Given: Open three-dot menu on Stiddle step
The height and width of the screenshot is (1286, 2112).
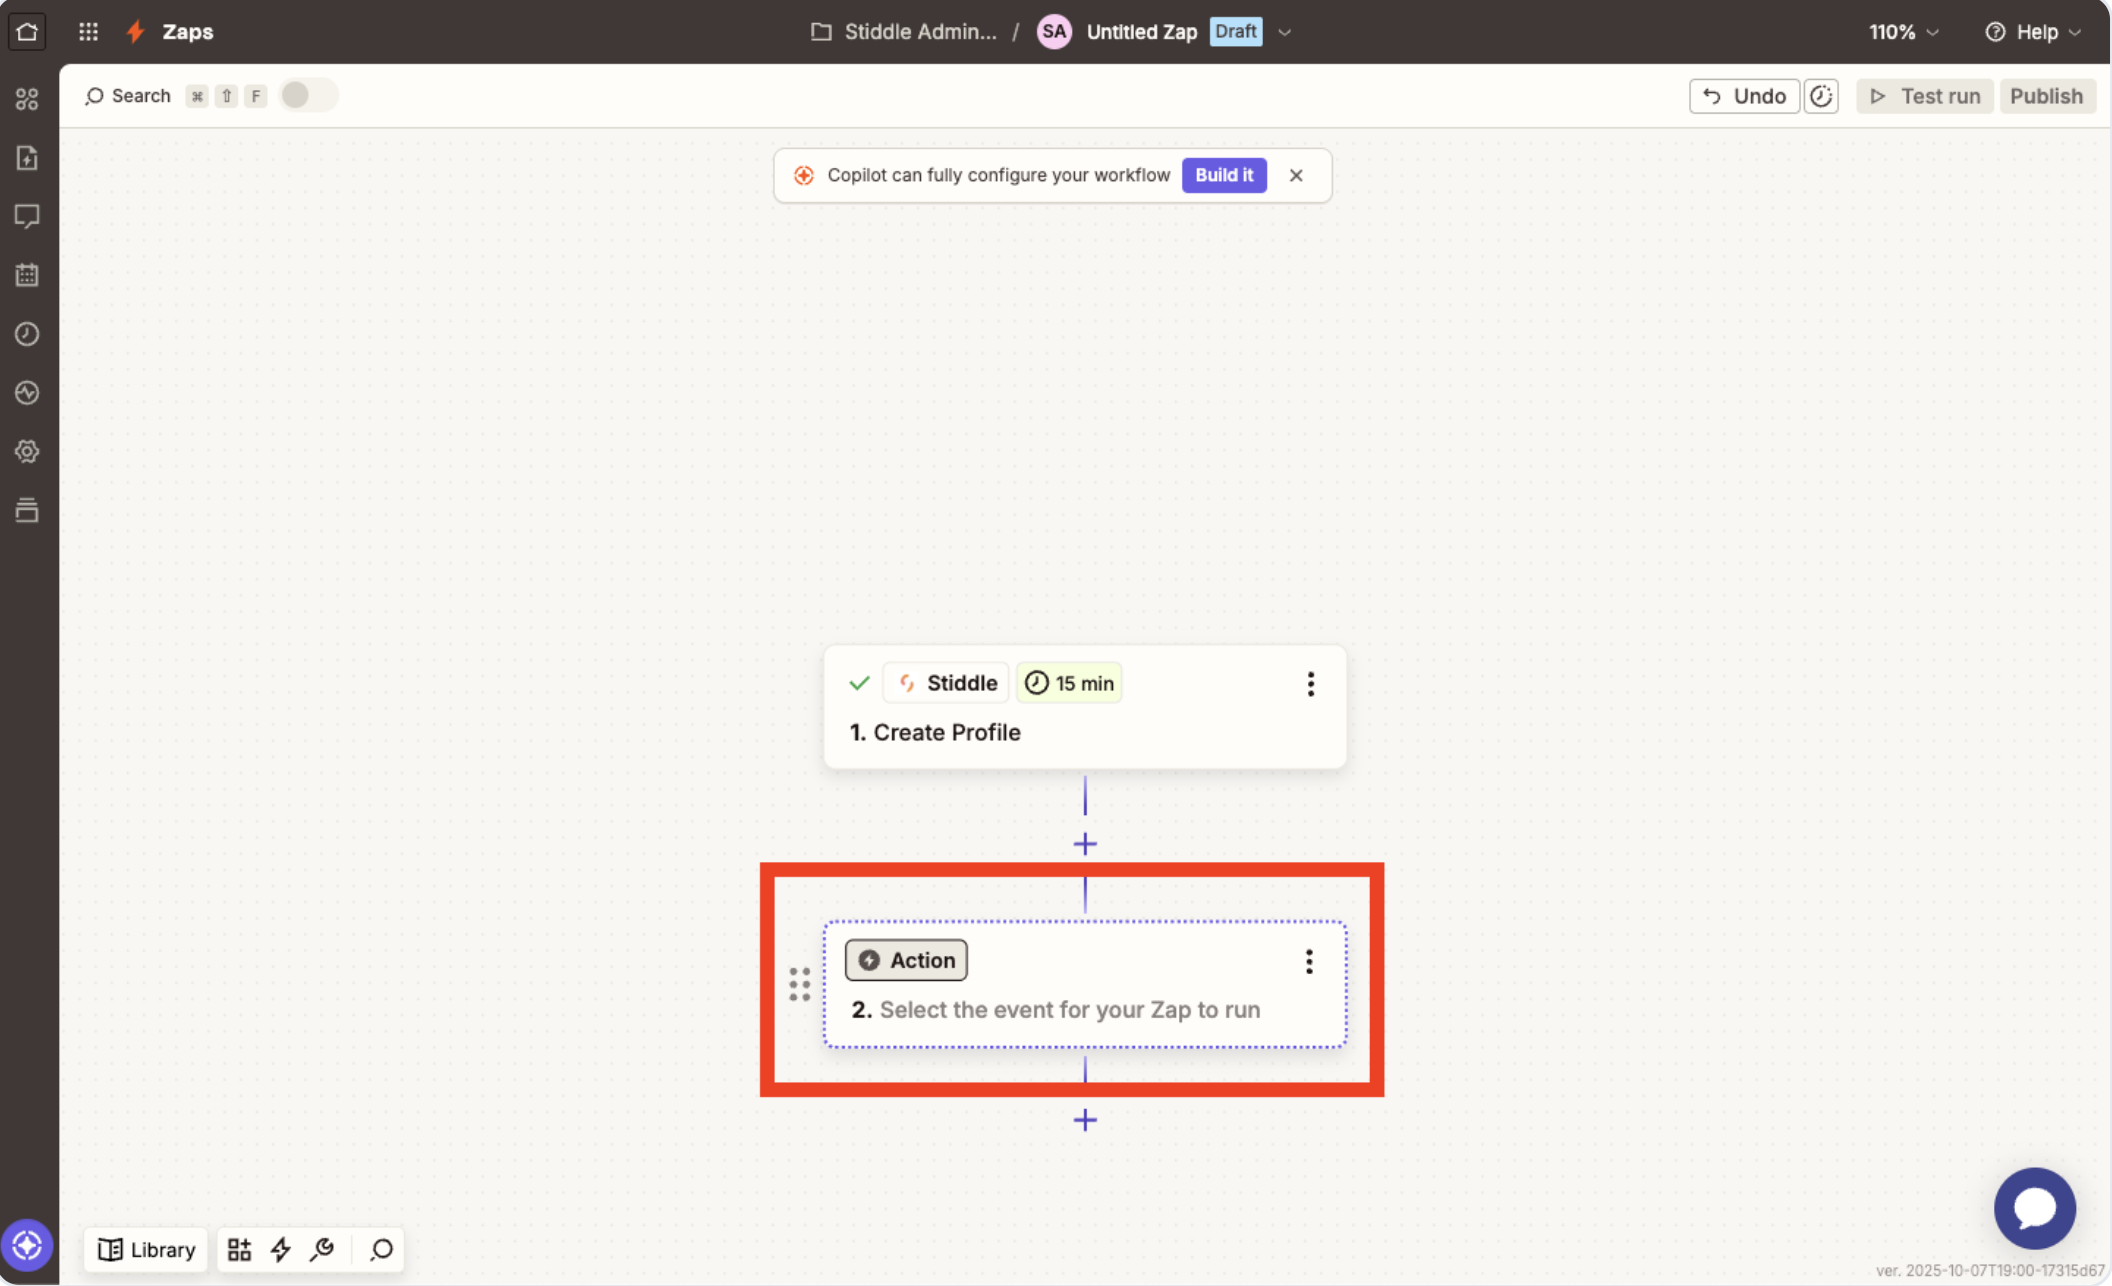Looking at the screenshot, I should tap(1310, 684).
